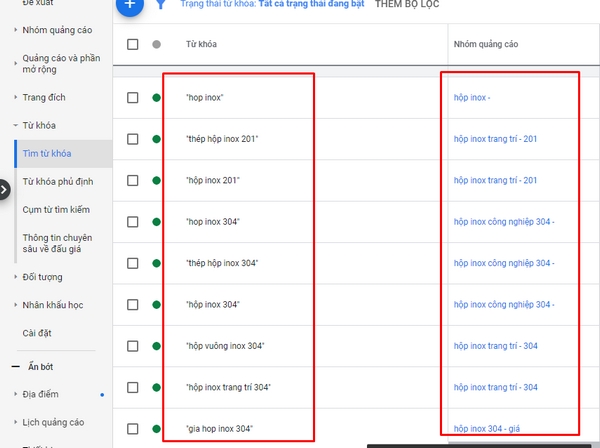Open "hộp inox công nghiệp 304 -" link in "hộp inox 304" row
600x448 pixels.
(504, 305)
